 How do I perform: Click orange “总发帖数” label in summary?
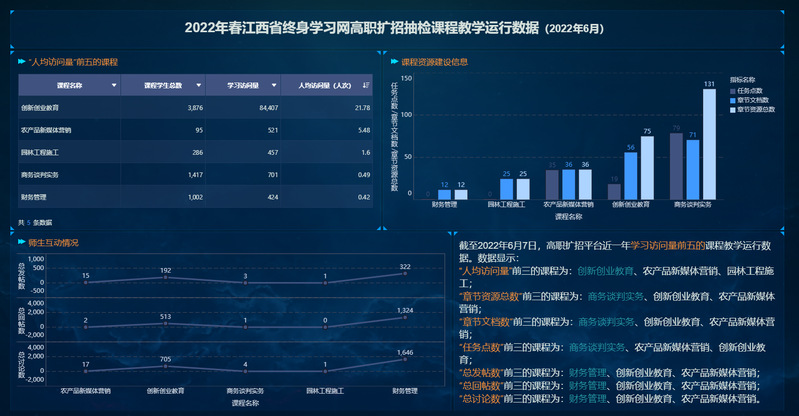(x=482, y=373)
